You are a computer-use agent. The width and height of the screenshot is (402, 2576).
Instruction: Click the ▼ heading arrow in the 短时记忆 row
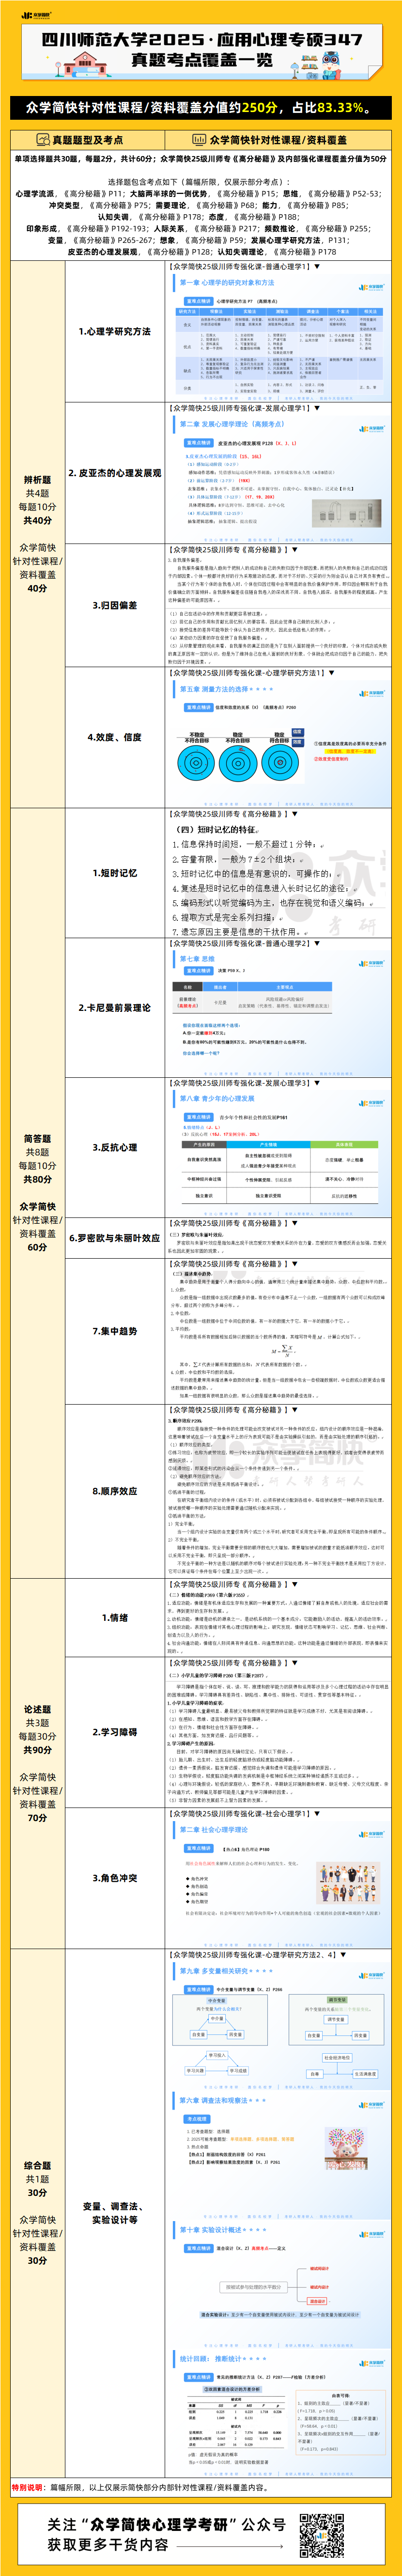click(x=294, y=814)
